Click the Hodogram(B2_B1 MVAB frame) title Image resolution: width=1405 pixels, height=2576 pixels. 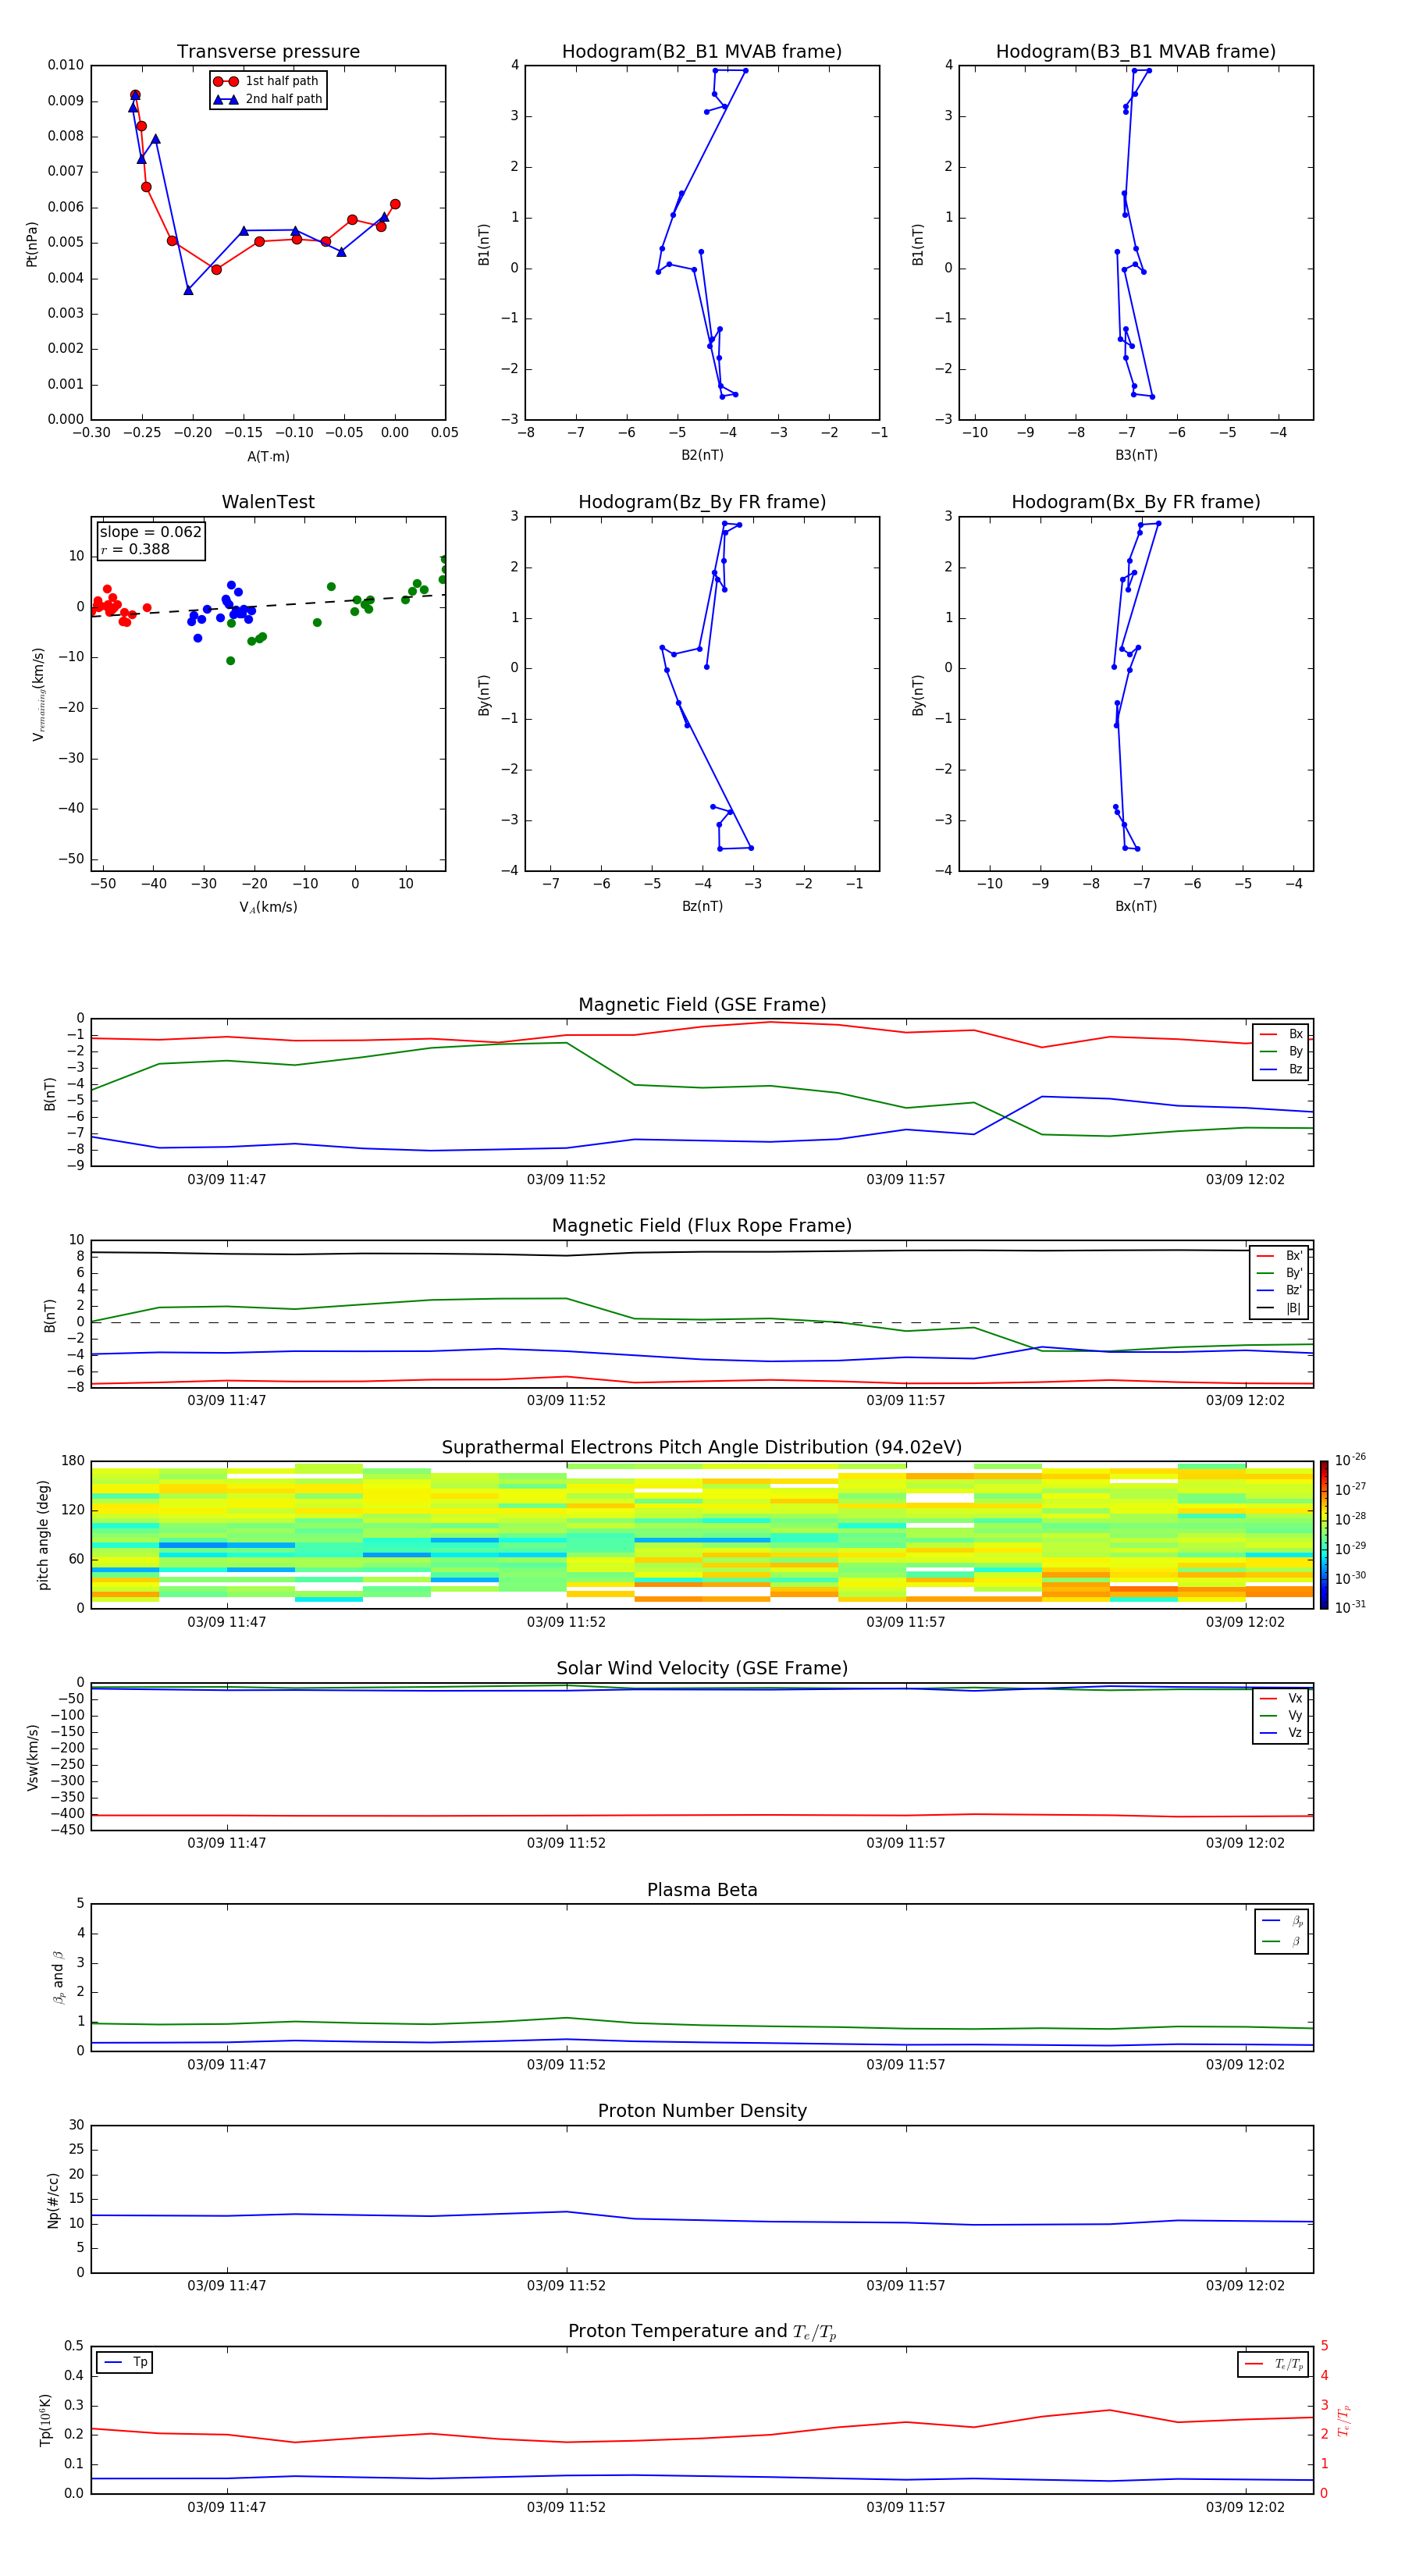[702, 52]
